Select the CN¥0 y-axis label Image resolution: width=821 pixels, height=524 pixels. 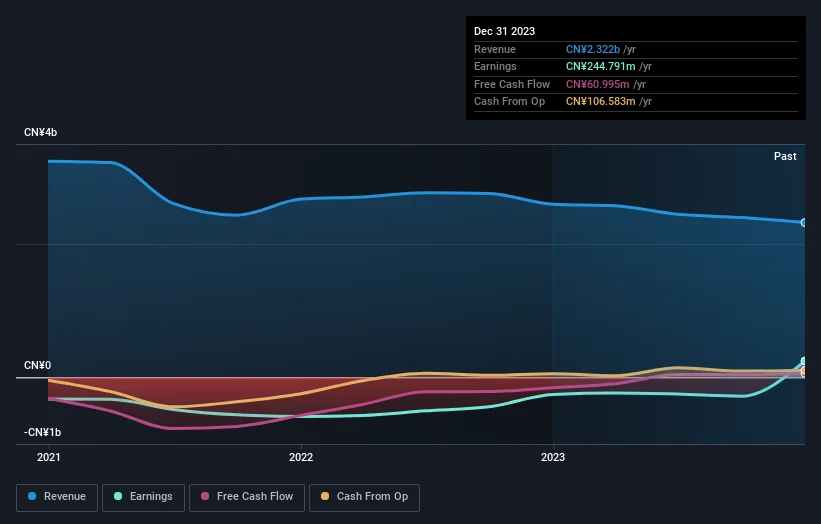[37, 365]
